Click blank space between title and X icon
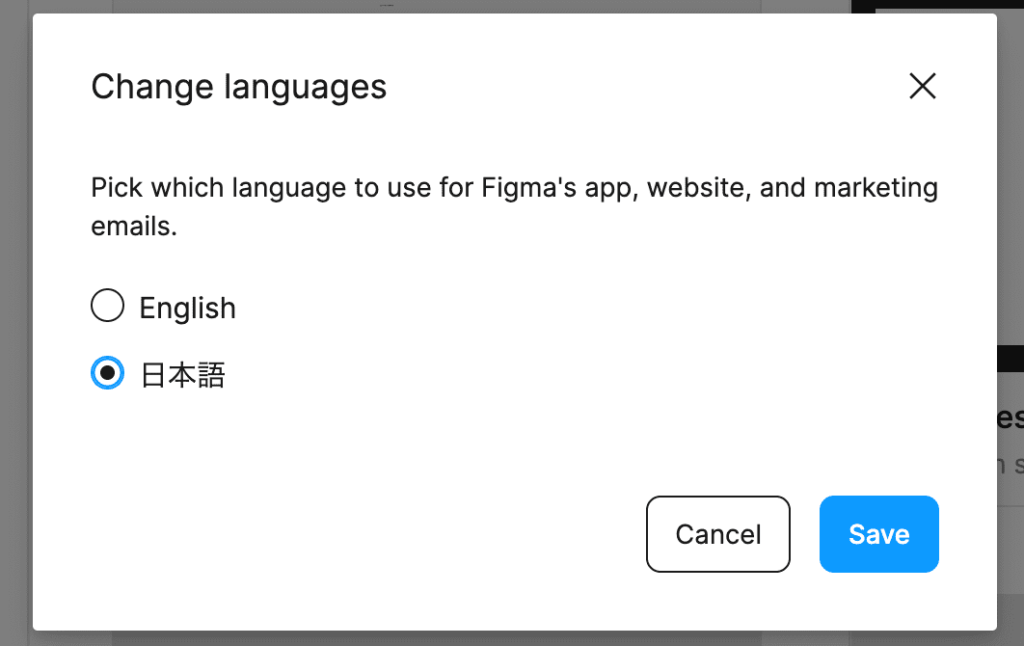The width and height of the screenshot is (1024, 646). point(640,87)
